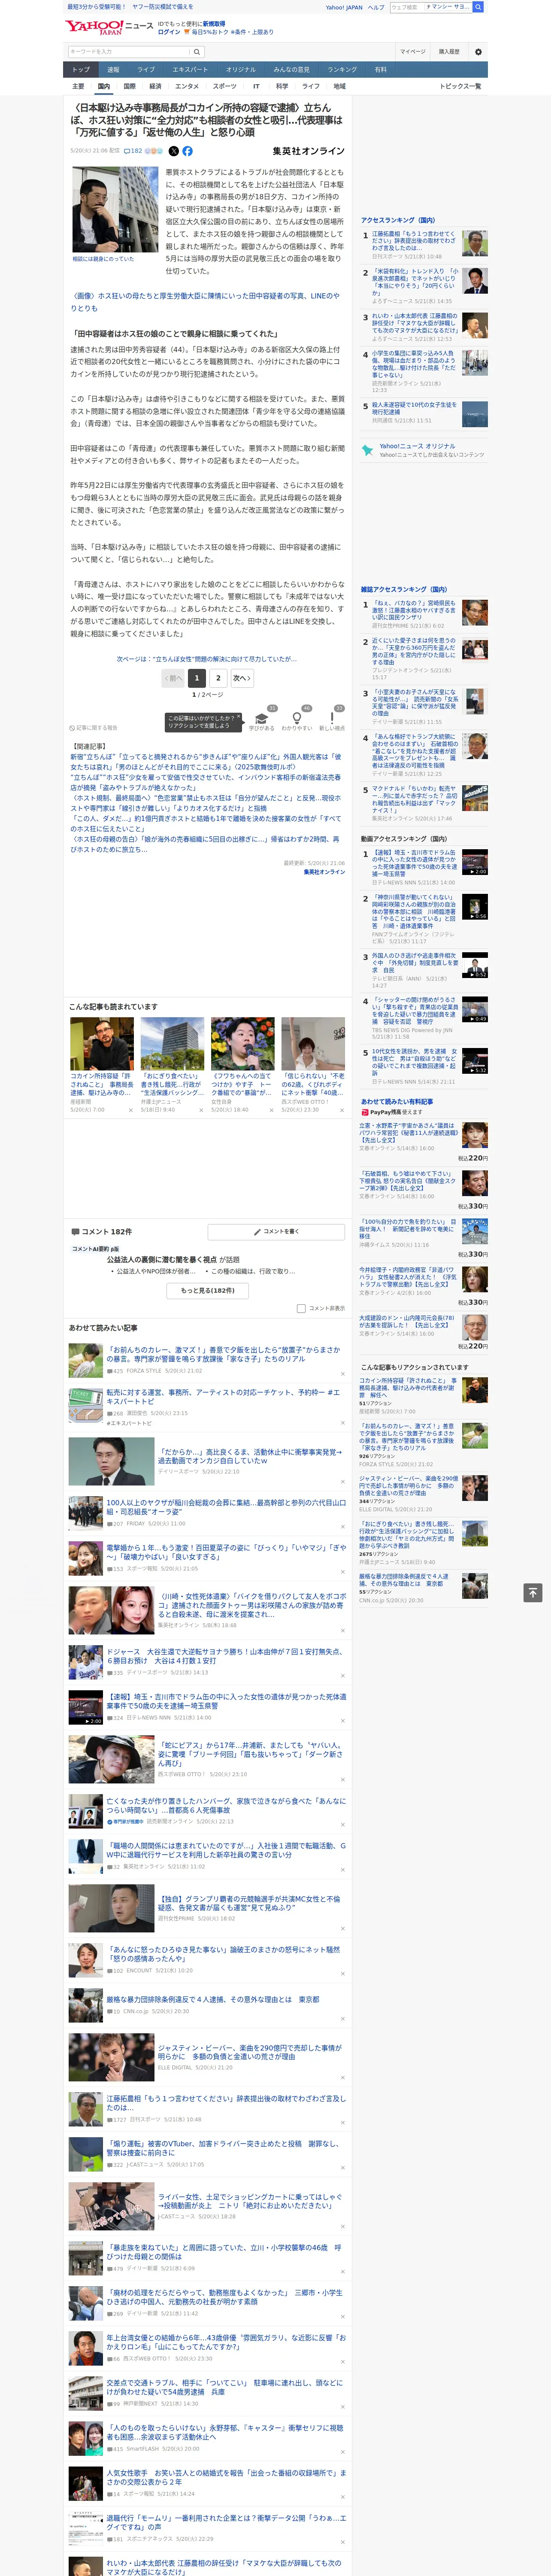
Task: Select the エンタメ category tab
Action: coord(187,86)
